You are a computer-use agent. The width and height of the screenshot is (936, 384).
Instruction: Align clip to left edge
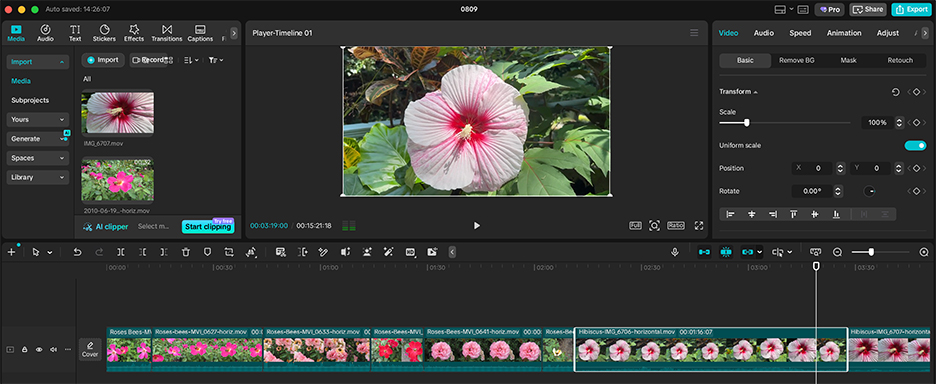[730, 214]
